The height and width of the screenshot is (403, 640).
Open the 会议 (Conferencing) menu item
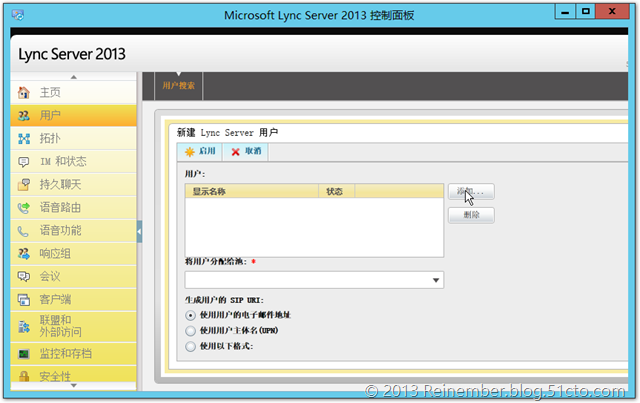[x=51, y=276]
